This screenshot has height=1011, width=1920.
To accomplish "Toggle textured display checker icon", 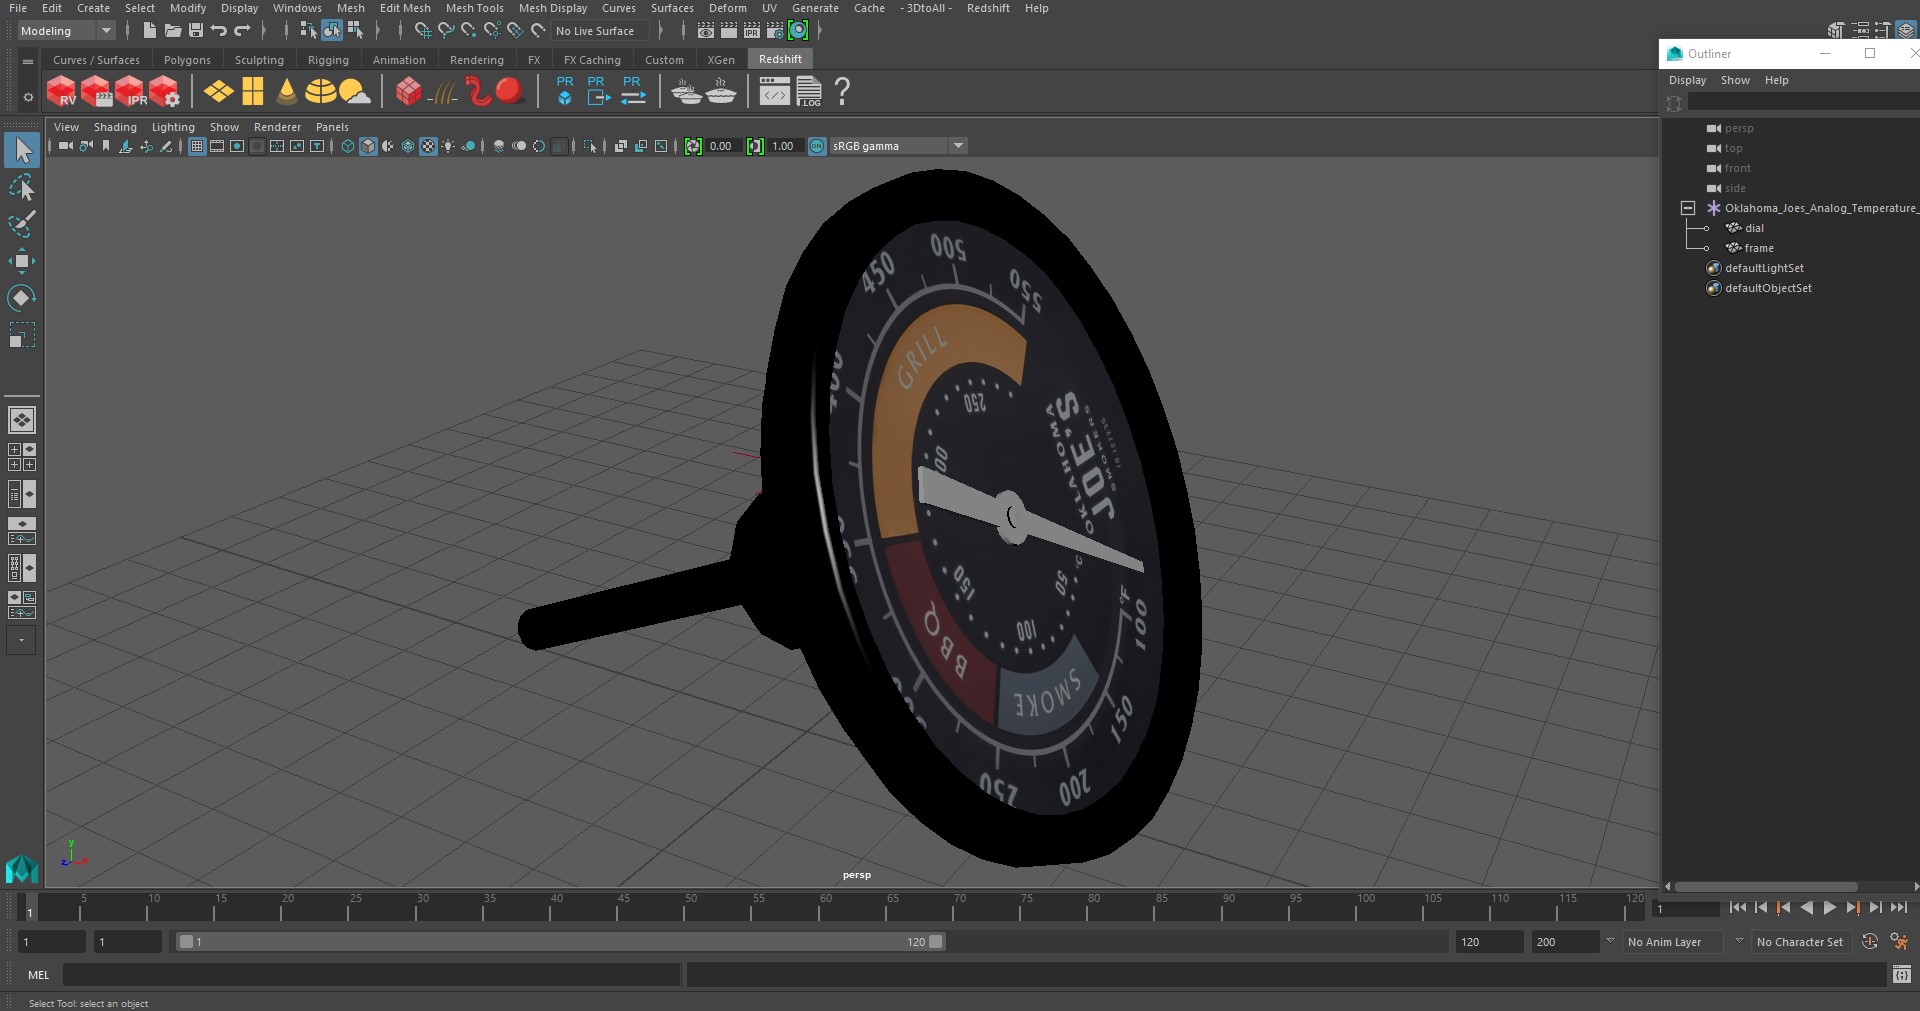I will (428, 146).
